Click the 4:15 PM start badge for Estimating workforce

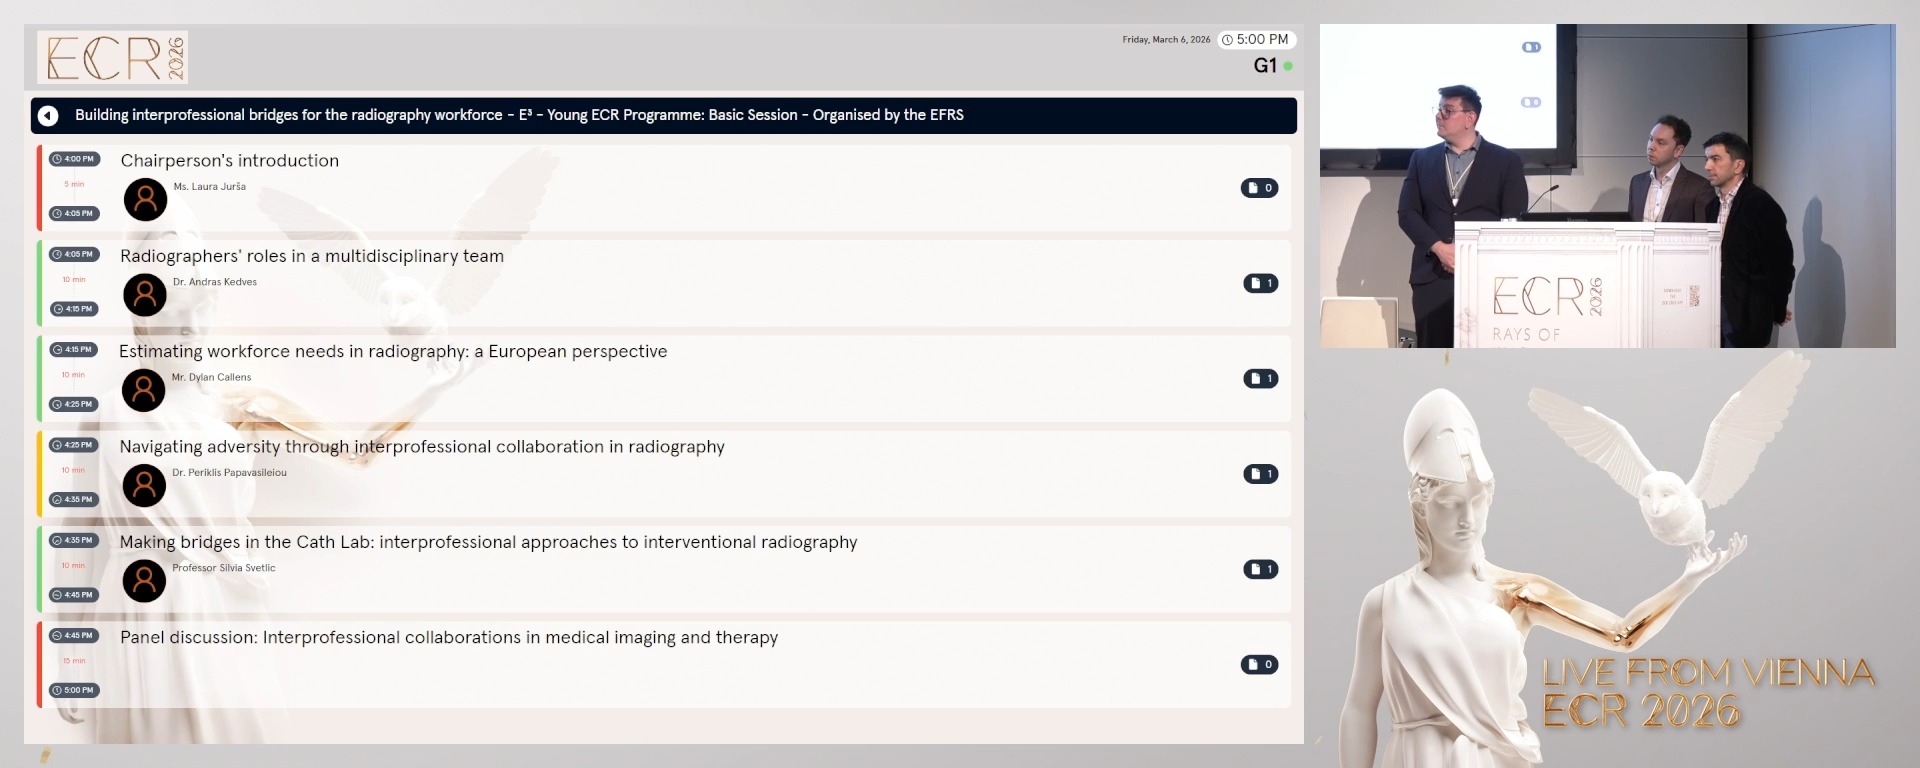[x=74, y=349]
